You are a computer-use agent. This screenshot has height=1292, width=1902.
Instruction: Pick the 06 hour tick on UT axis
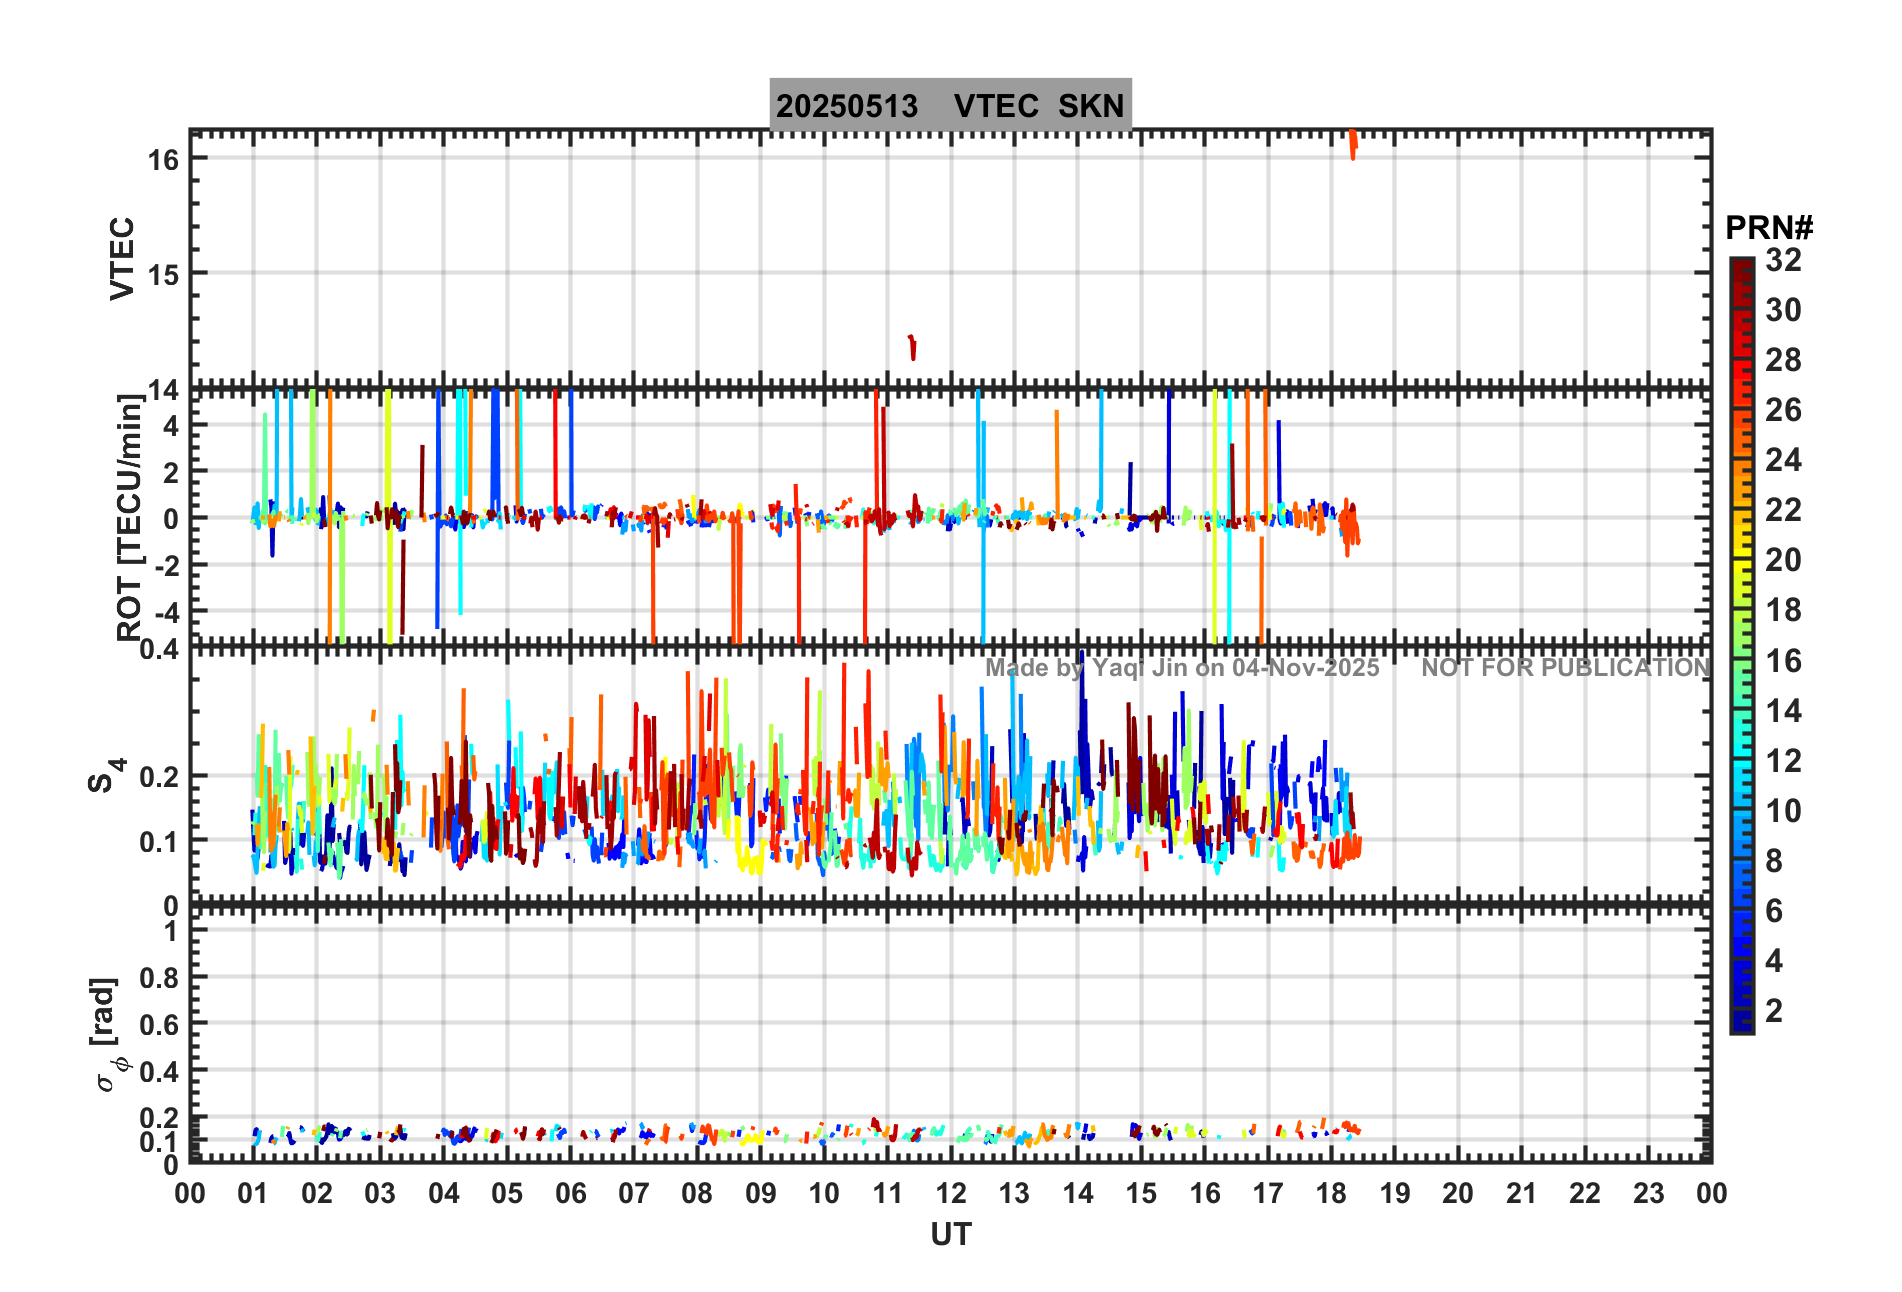[570, 1193]
